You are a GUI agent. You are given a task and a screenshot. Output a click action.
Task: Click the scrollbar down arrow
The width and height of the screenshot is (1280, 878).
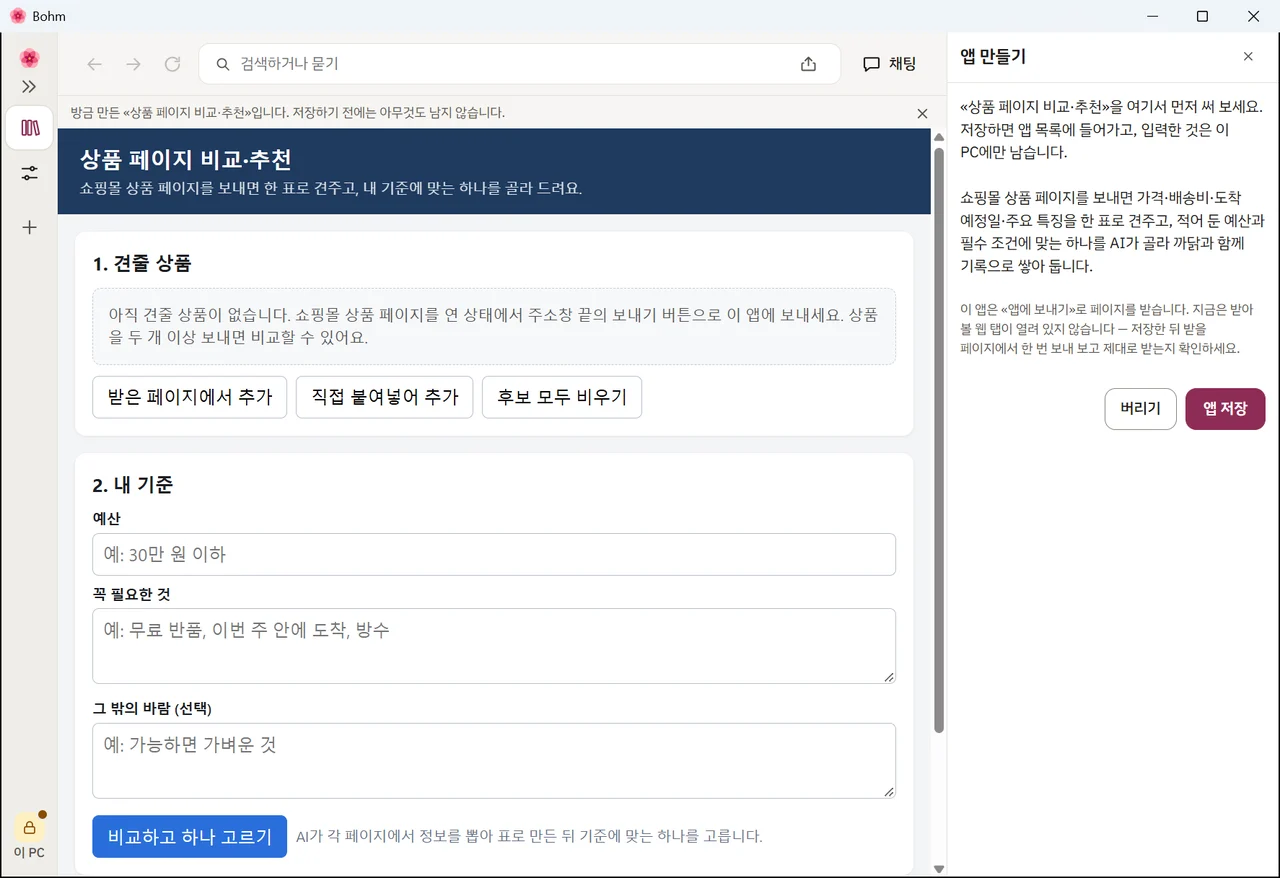938,869
